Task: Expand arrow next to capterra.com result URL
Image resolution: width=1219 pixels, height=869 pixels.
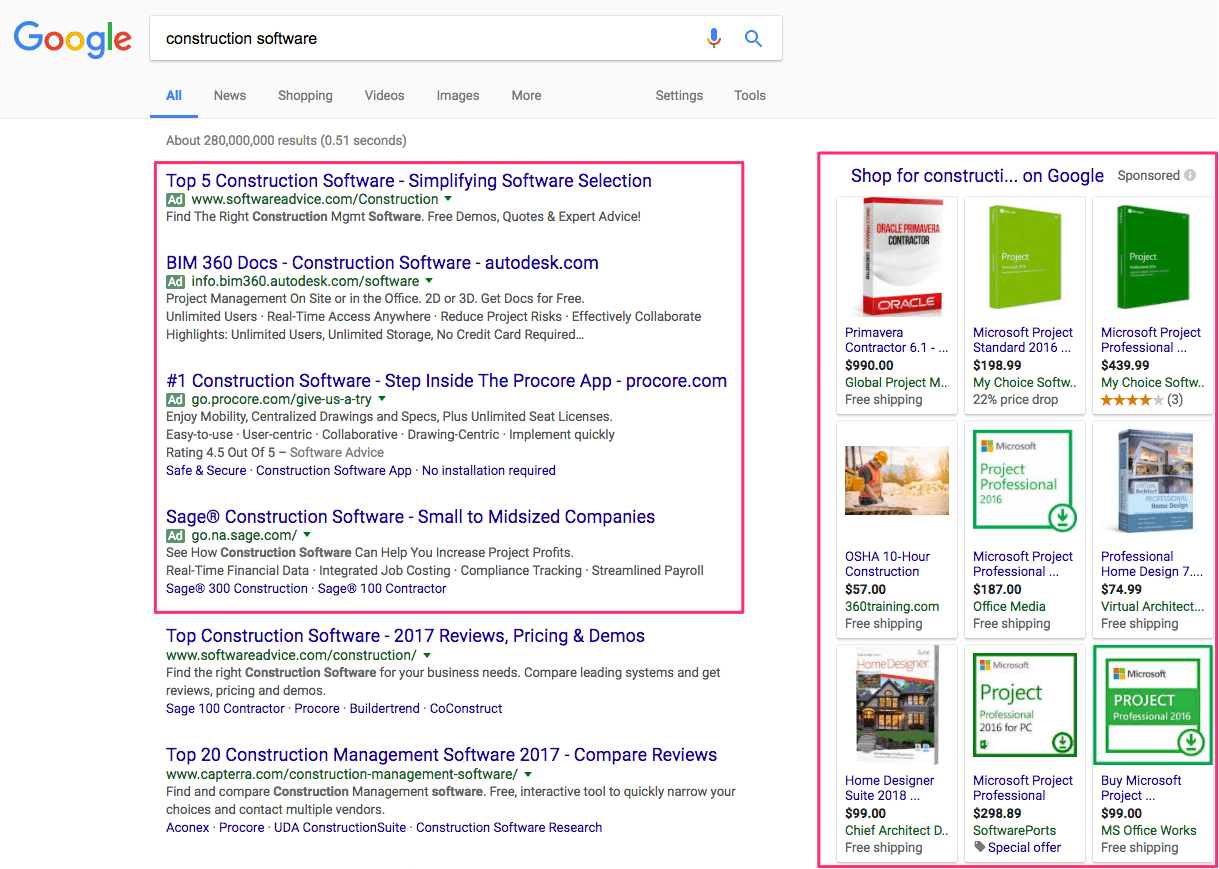Action: point(528,774)
